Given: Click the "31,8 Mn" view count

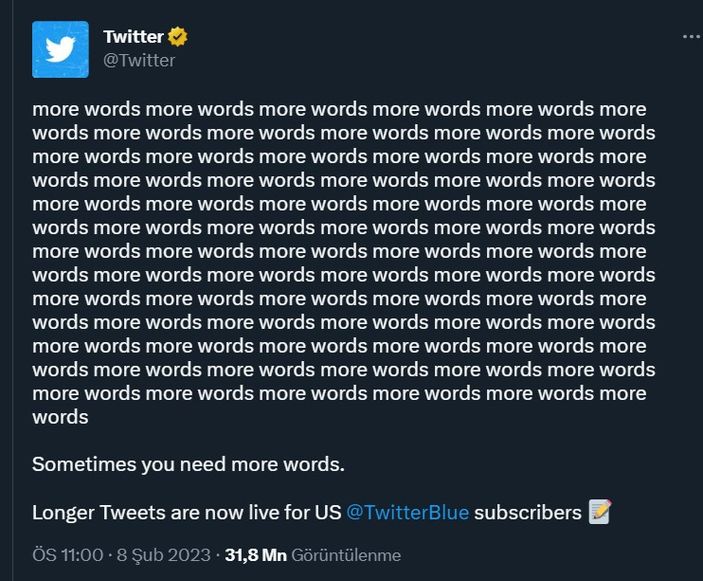Looking at the screenshot, I should [x=256, y=555].
